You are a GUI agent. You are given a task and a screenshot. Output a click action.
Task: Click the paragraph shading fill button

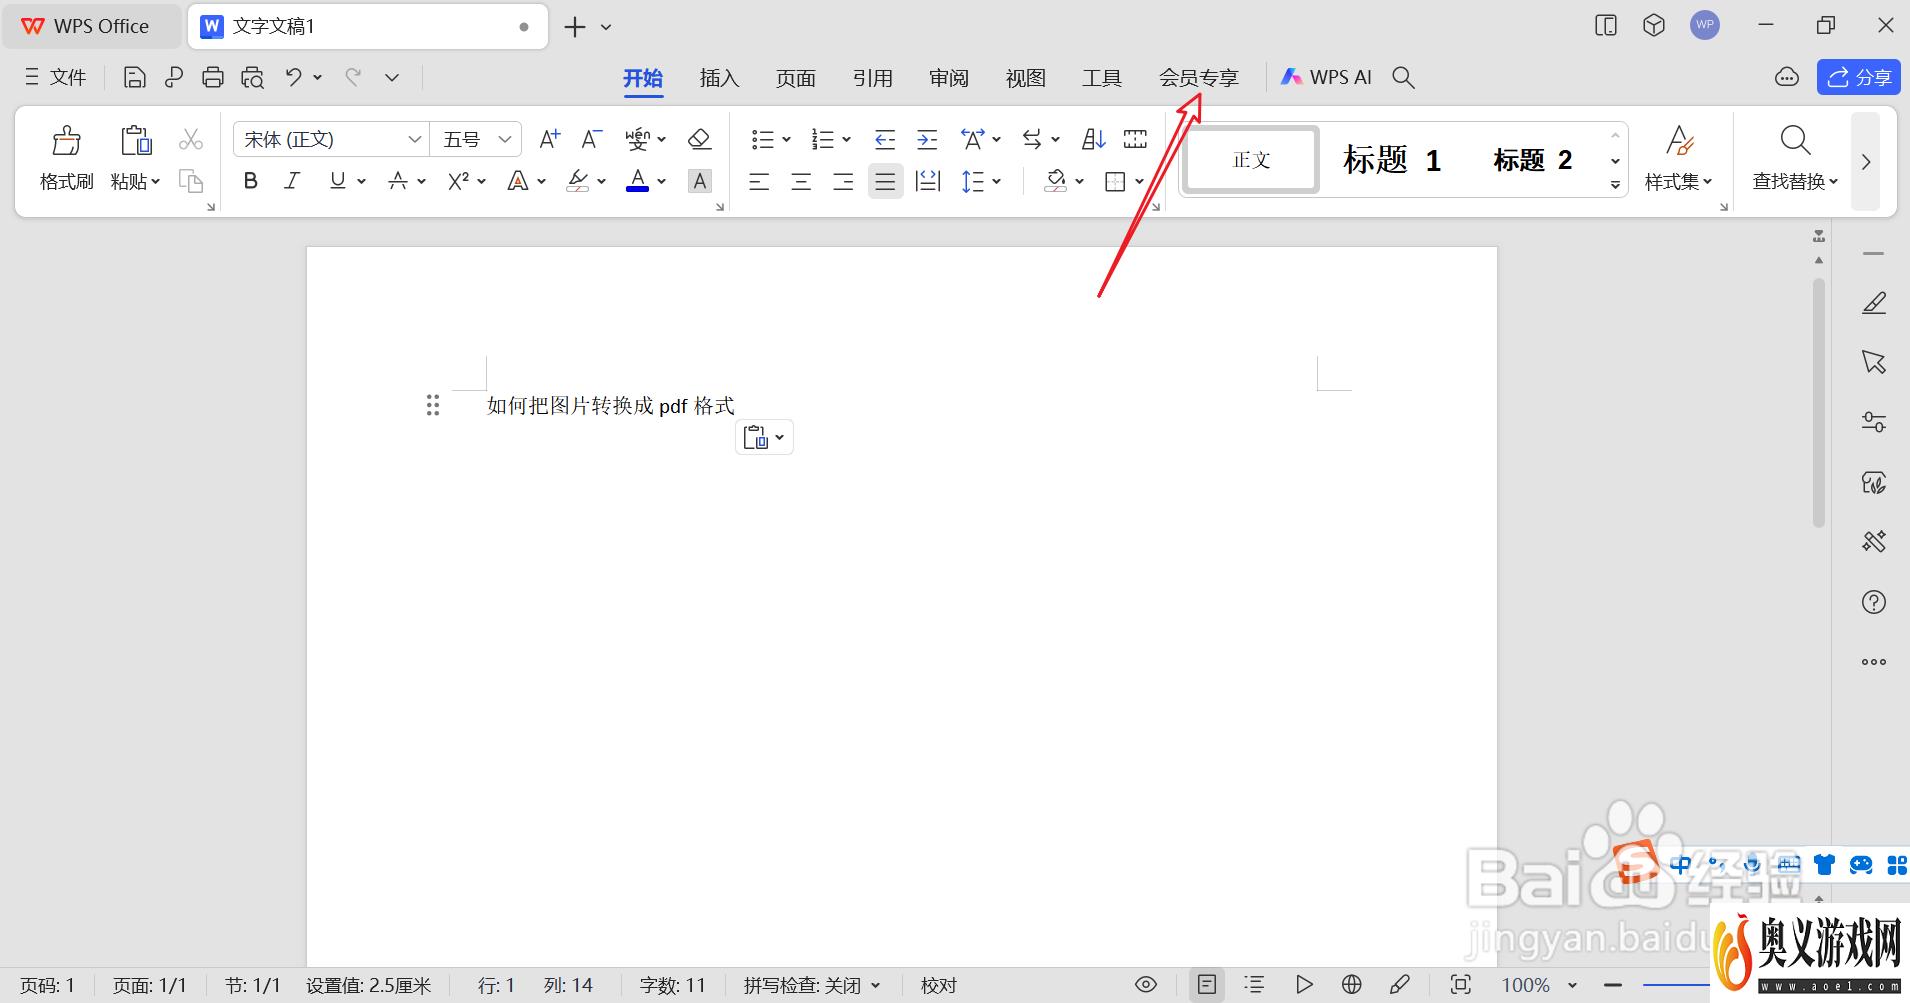click(1056, 181)
